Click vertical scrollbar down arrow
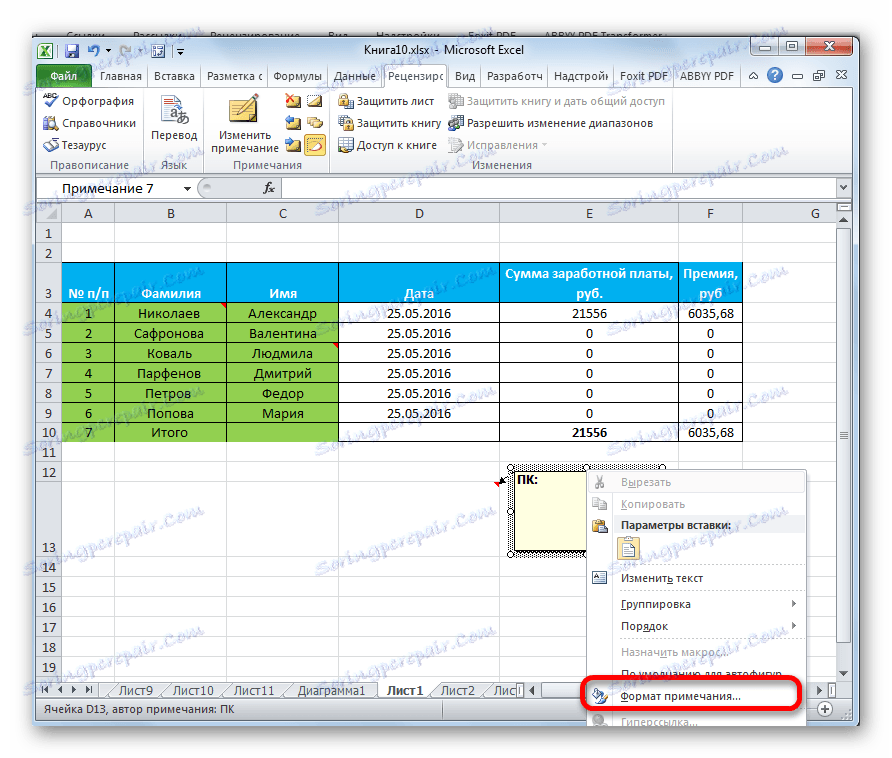Viewport: 892px width, 758px height. (x=844, y=673)
